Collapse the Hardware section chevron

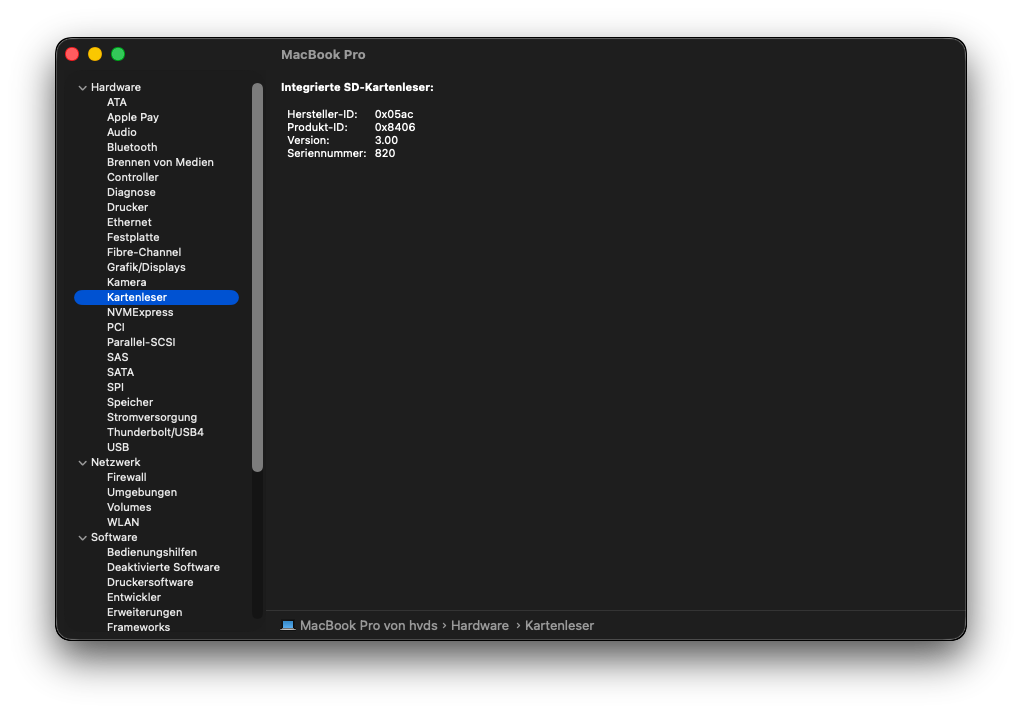[82, 87]
